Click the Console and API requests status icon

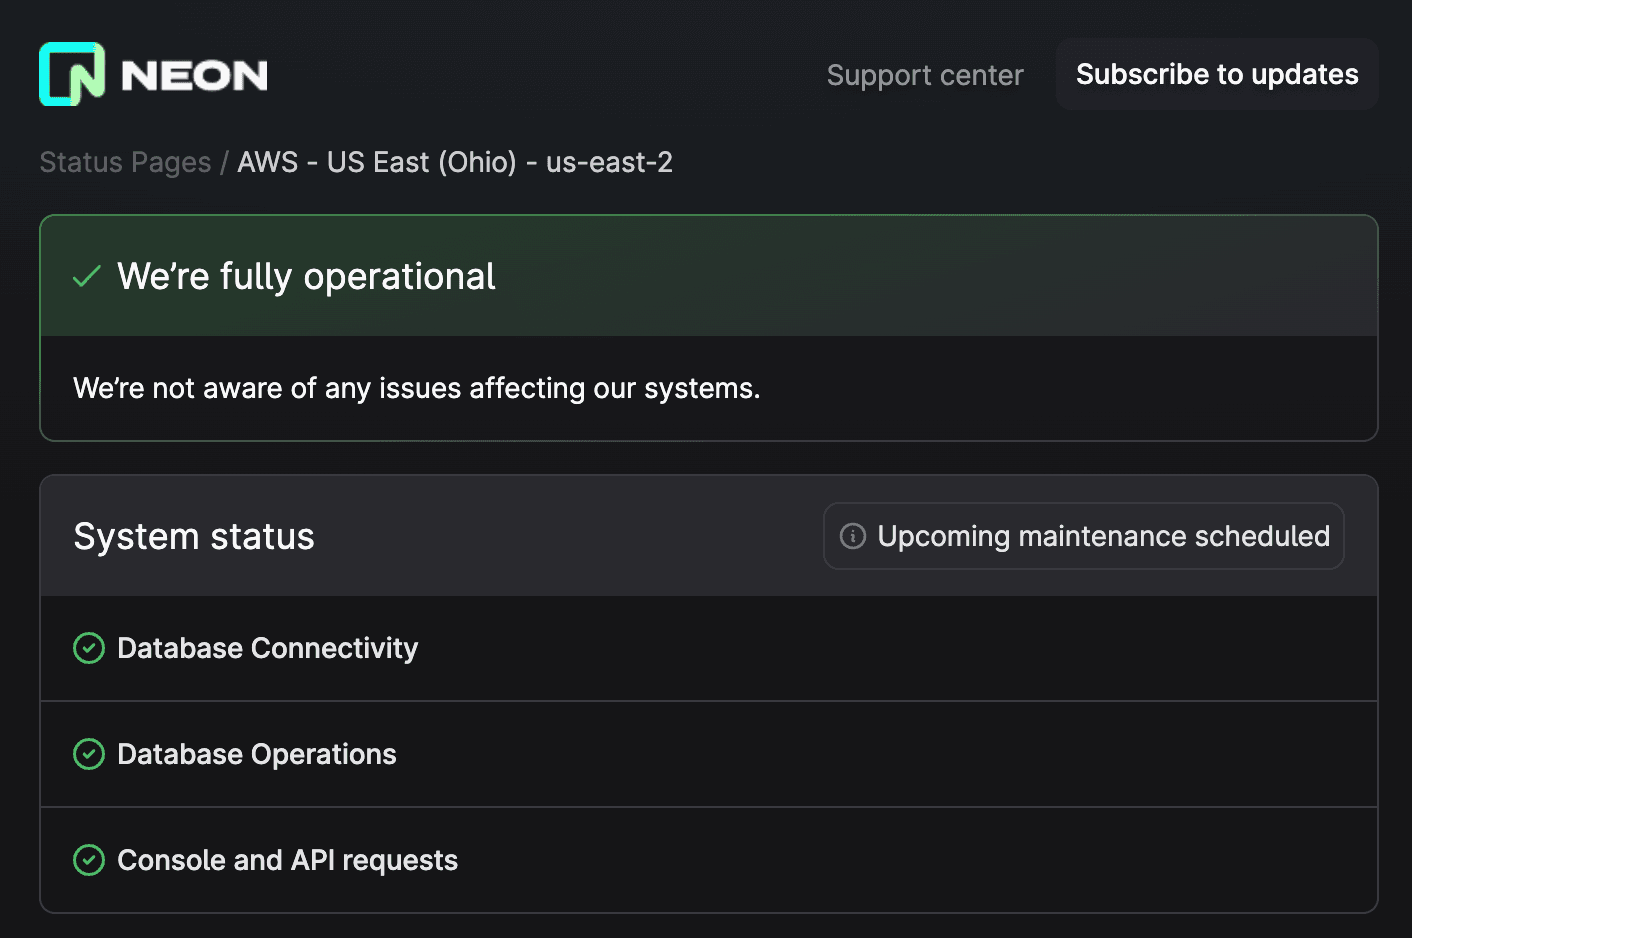88,860
